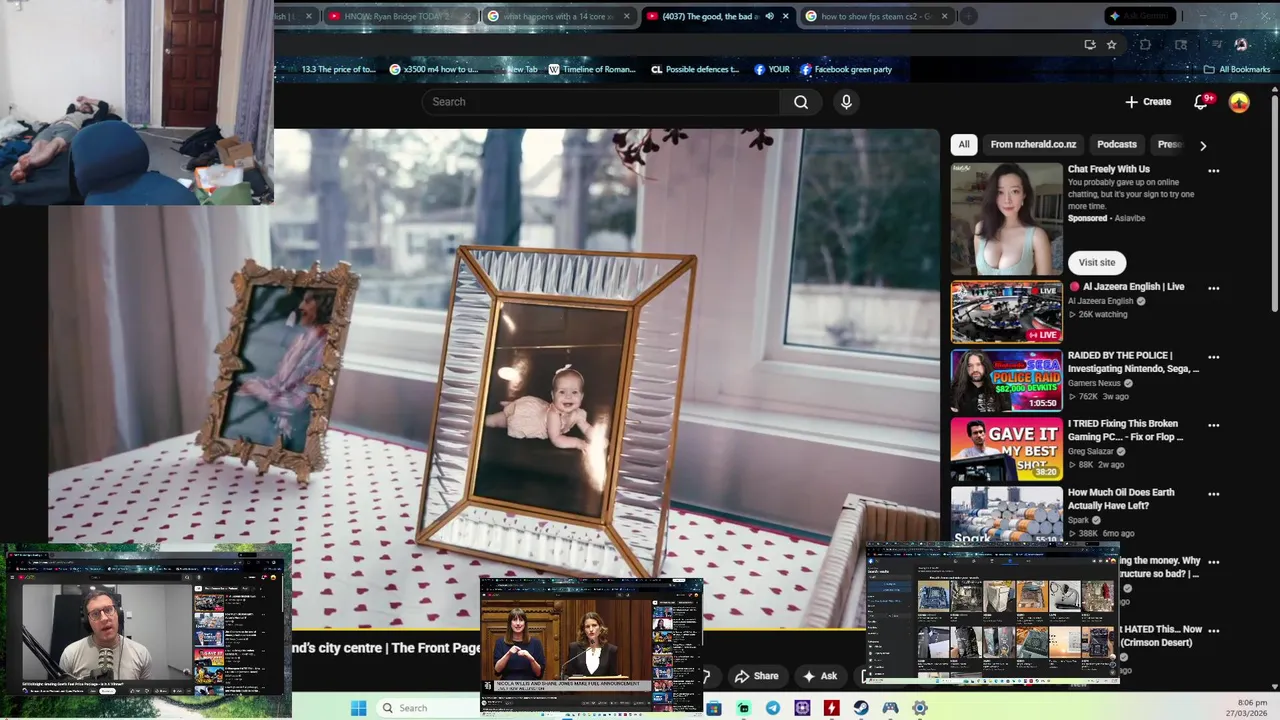
Task: Select the 'Podcasts' filter chip
Action: pyautogui.click(x=1116, y=144)
